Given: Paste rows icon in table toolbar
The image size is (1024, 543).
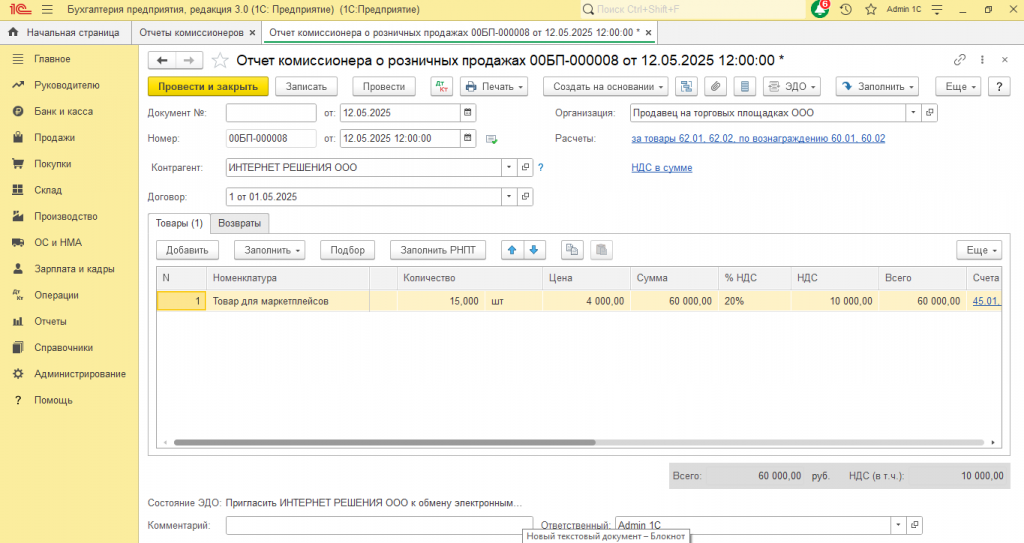Looking at the screenshot, I should click(601, 250).
